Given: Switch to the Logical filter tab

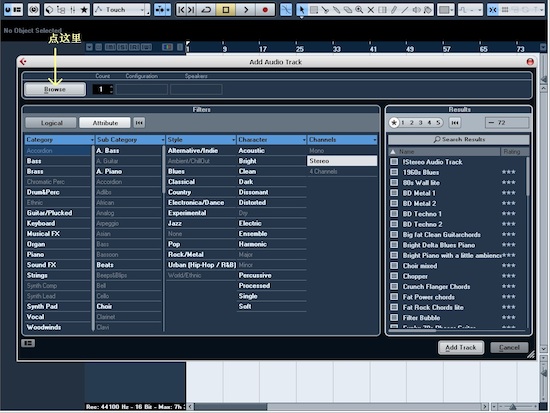Looking at the screenshot, I should coord(51,123).
